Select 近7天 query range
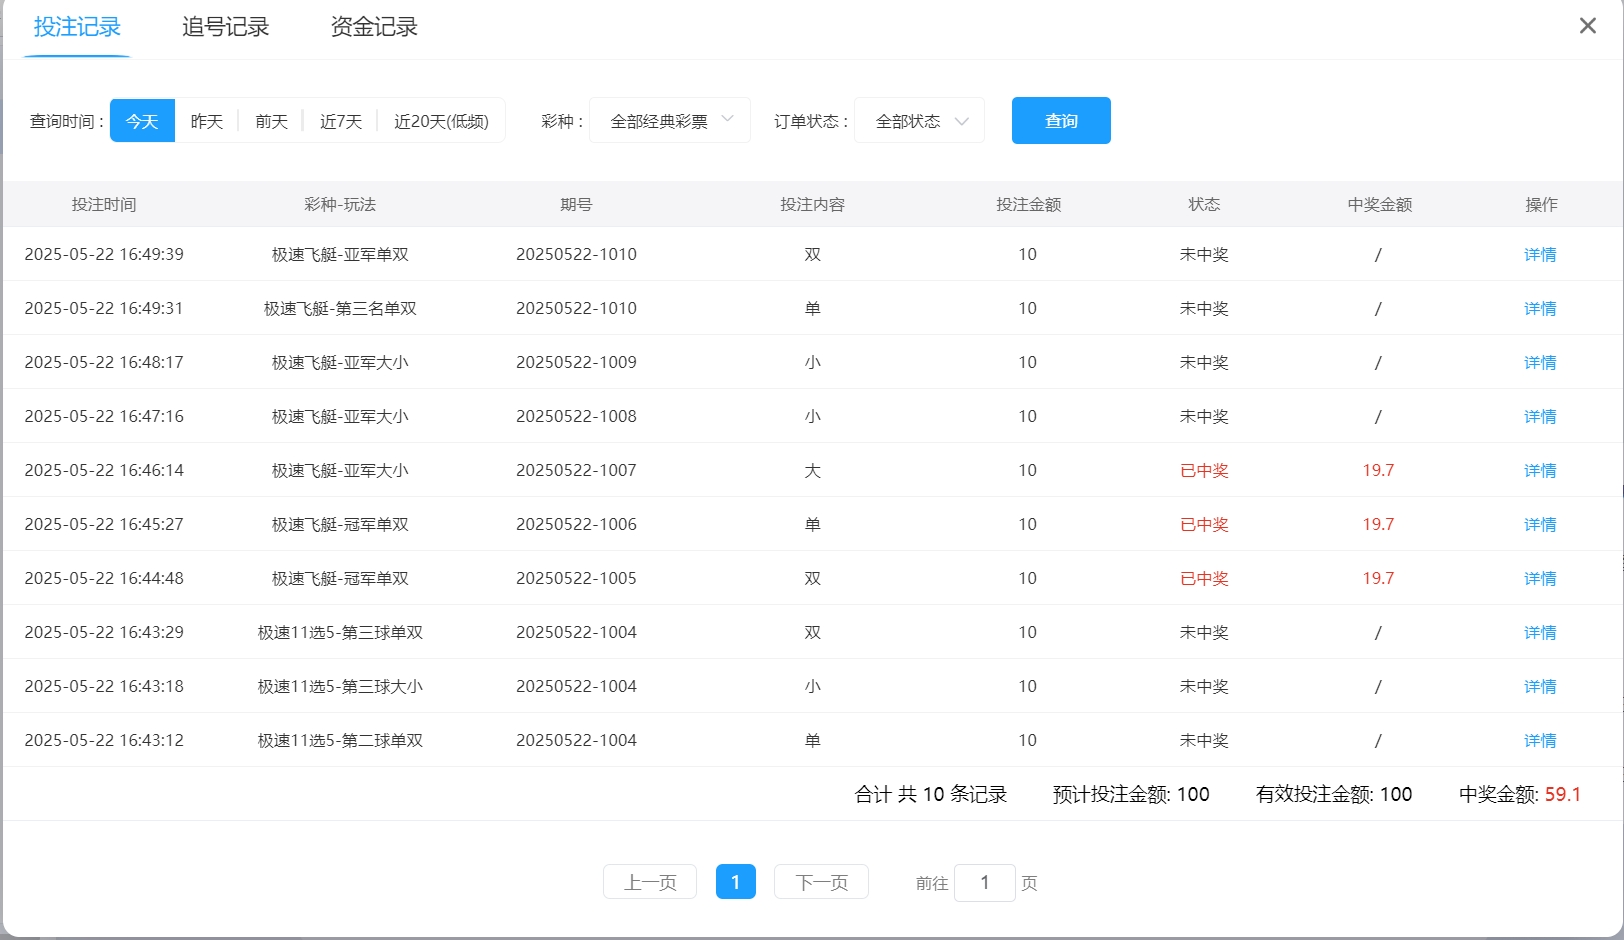This screenshot has width=1624, height=940. 340,121
